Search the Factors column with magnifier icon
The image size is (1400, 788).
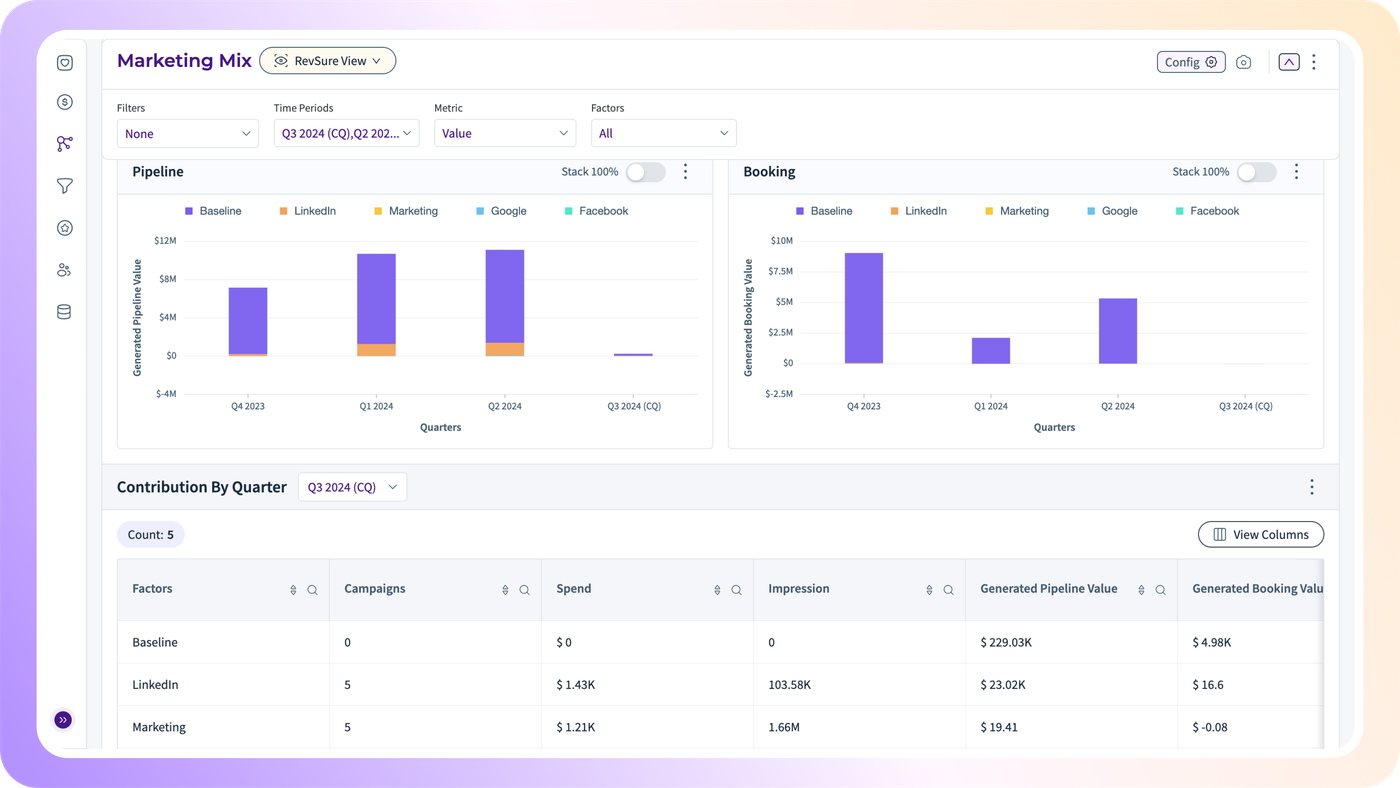pos(312,590)
